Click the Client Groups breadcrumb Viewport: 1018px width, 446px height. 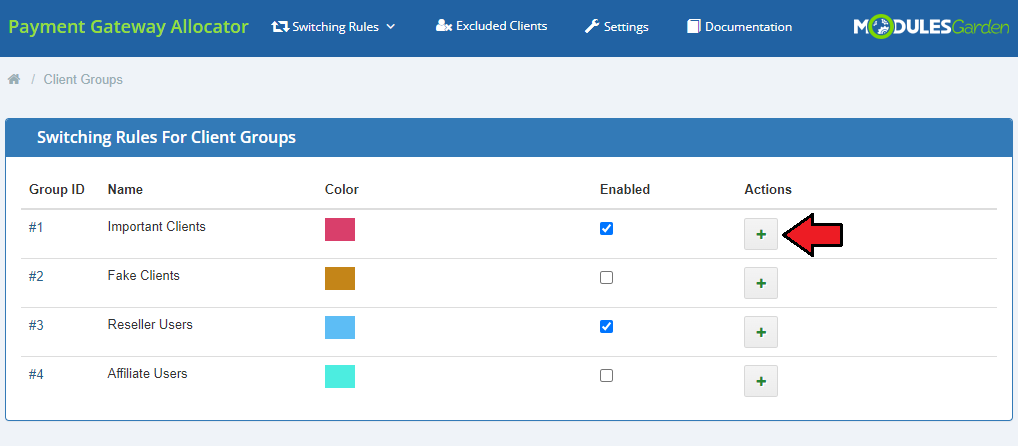click(x=83, y=80)
